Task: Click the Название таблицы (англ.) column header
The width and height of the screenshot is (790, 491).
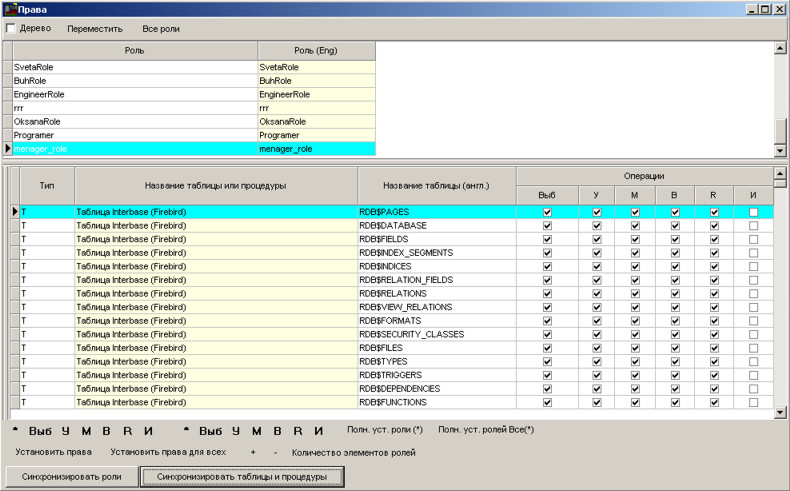Action: coord(436,185)
